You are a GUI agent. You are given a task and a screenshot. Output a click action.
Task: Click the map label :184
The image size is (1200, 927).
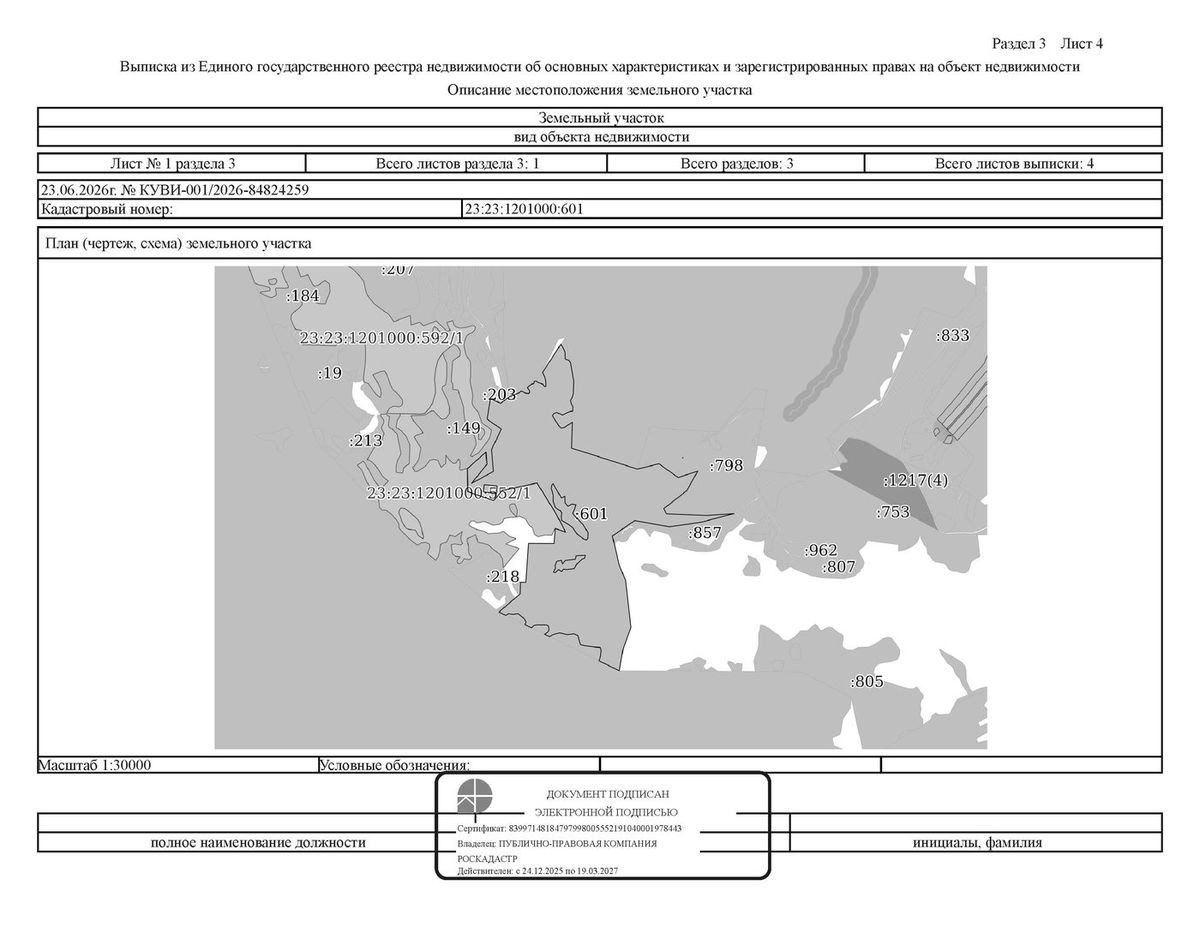point(302,296)
